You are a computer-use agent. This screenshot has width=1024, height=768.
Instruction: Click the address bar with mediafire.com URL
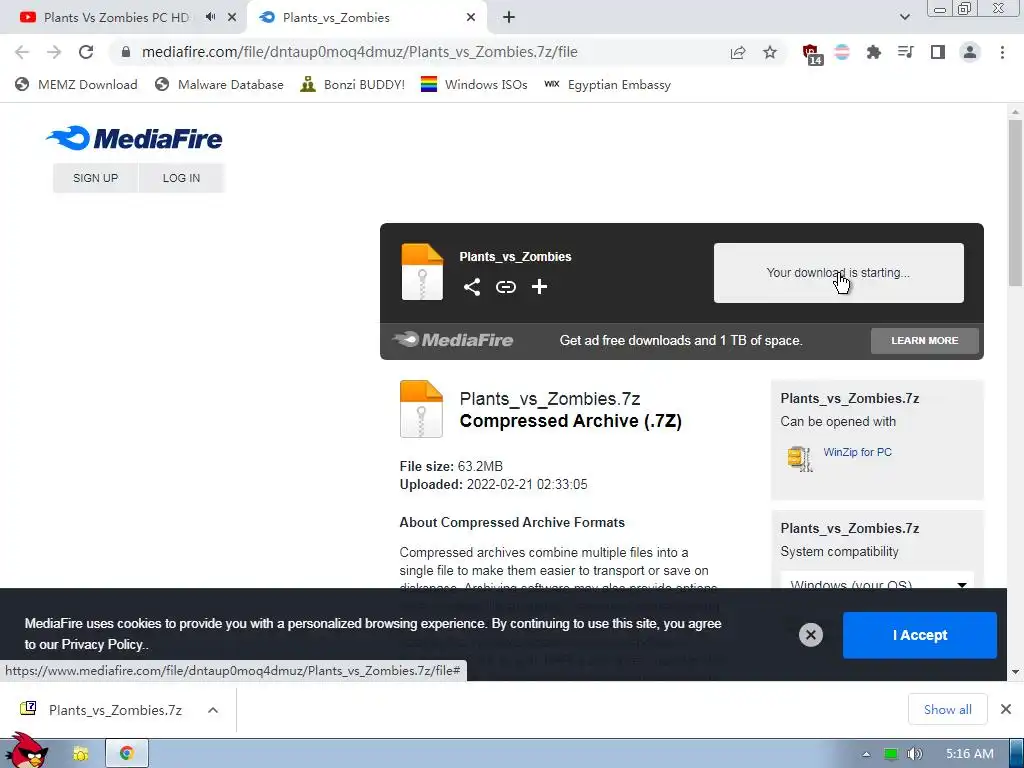(x=418, y=52)
